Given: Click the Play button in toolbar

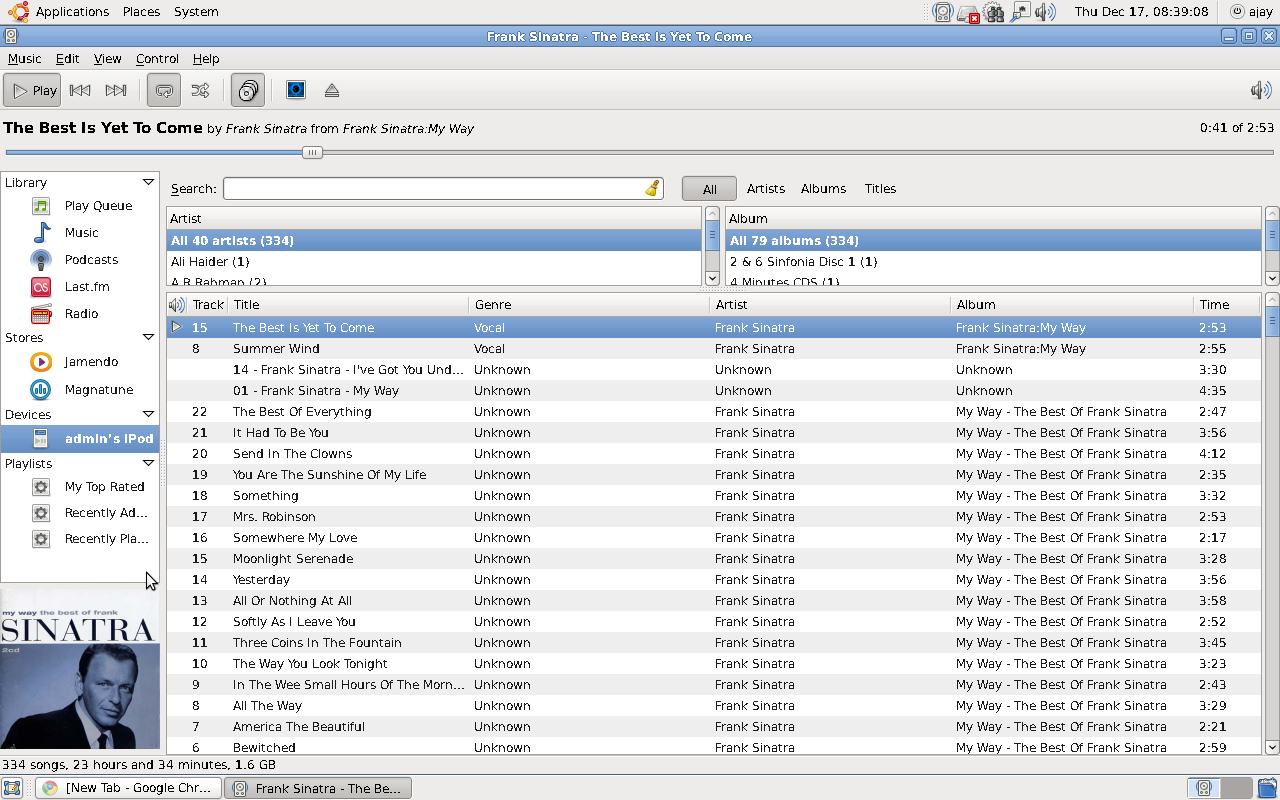Looking at the screenshot, I should pos(33,90).
